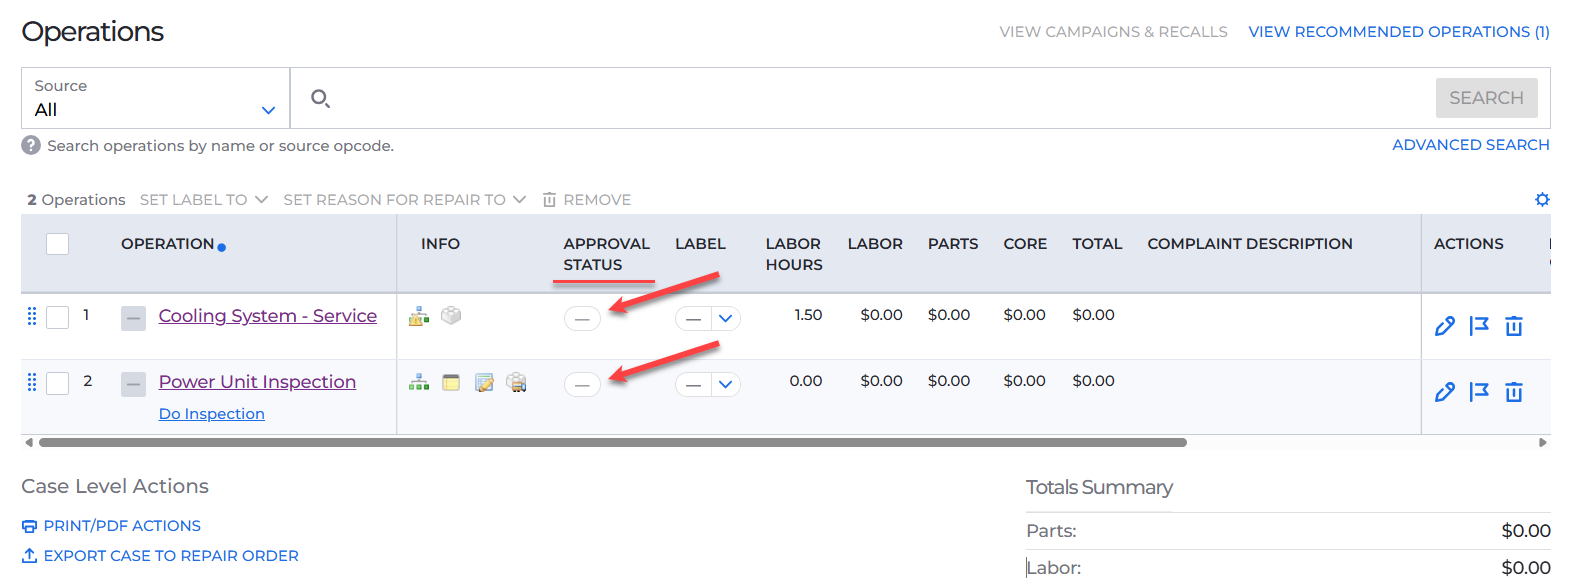Open VIEW CAMPAIGNS & RECALLS link
The width and height of the screenshot is (1575, 587).
[x=1113, y=32]
